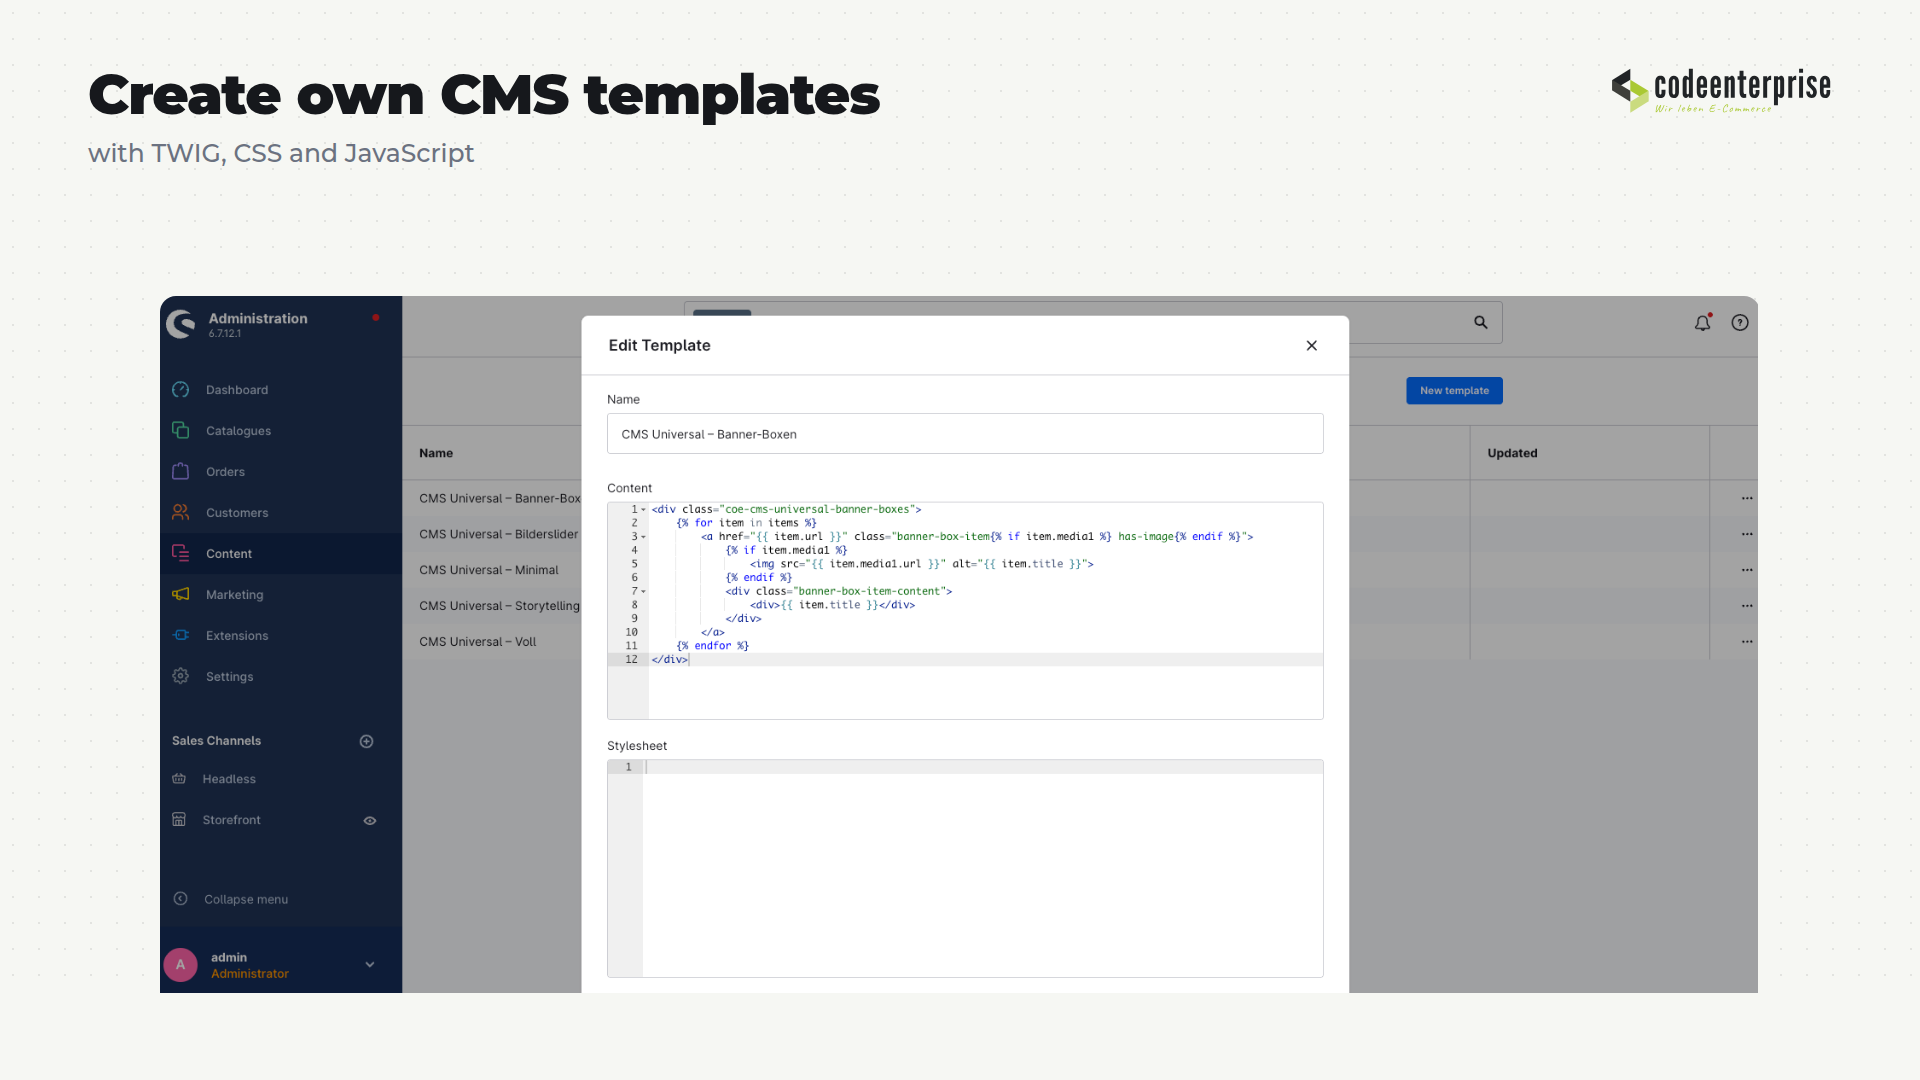Click line 12 closing div in code

(x=669, y=660)
